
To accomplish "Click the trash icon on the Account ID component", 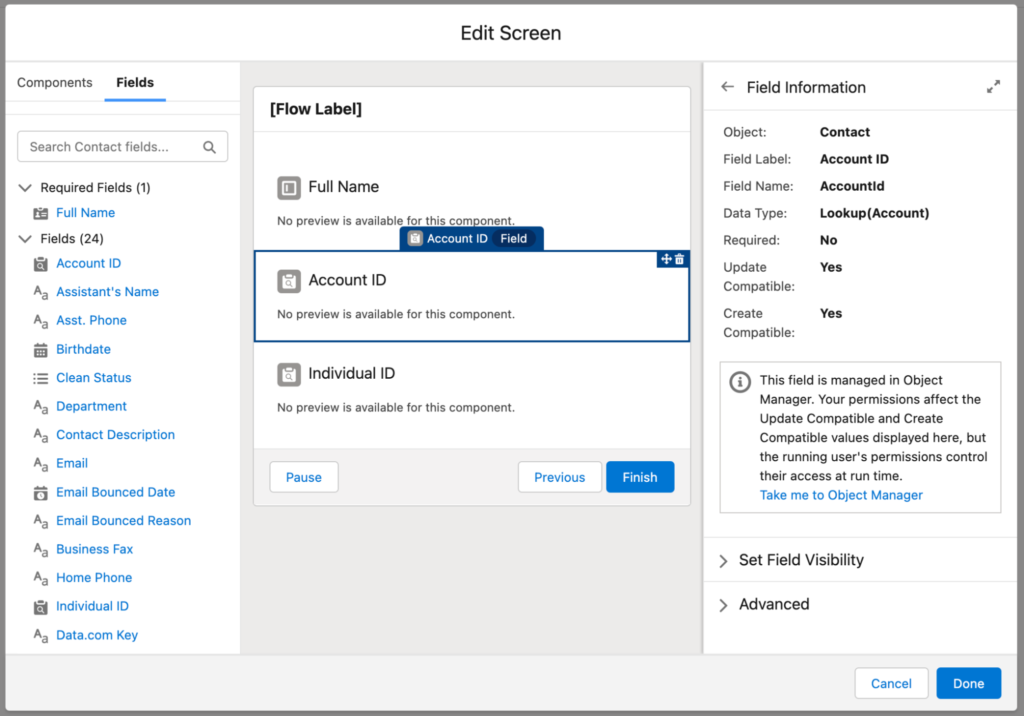I will pos(680,259).
